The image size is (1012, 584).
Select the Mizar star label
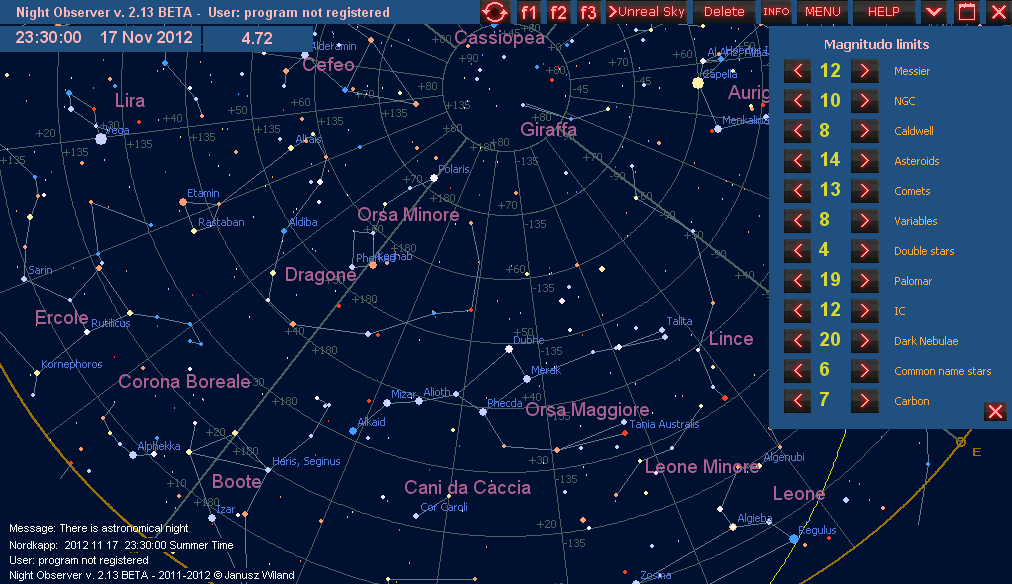pyautogui.click(x=403, y=394)
